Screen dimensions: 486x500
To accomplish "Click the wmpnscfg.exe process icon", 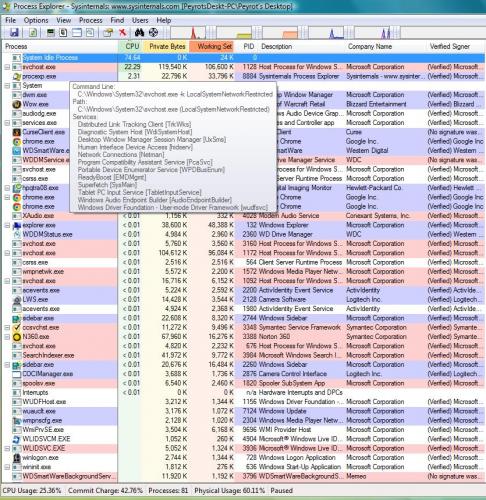I will click(17, 420).
